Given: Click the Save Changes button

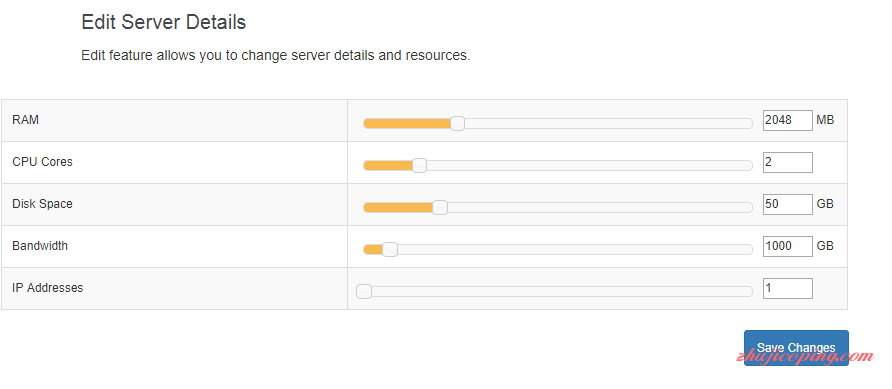Looking at the screenshot, I should pyautogui.click(x=796, y=348).
